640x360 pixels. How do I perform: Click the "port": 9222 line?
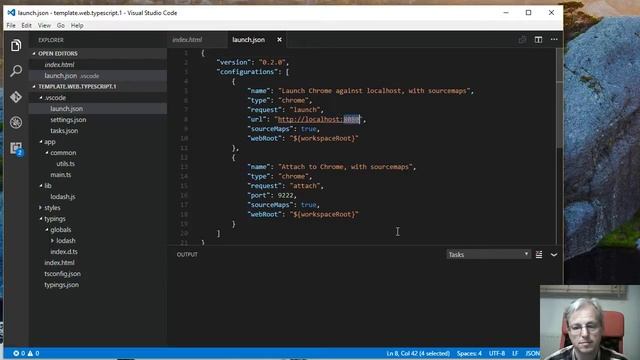coord(271,195)
